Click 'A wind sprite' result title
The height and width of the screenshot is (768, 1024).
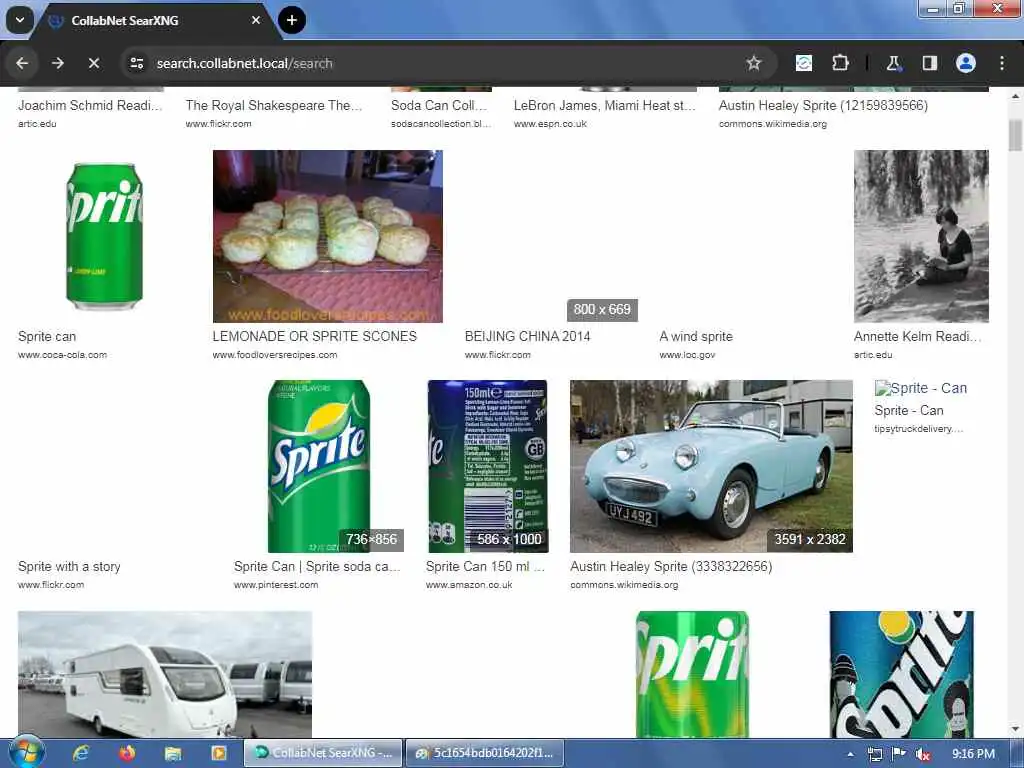(696, 336)
